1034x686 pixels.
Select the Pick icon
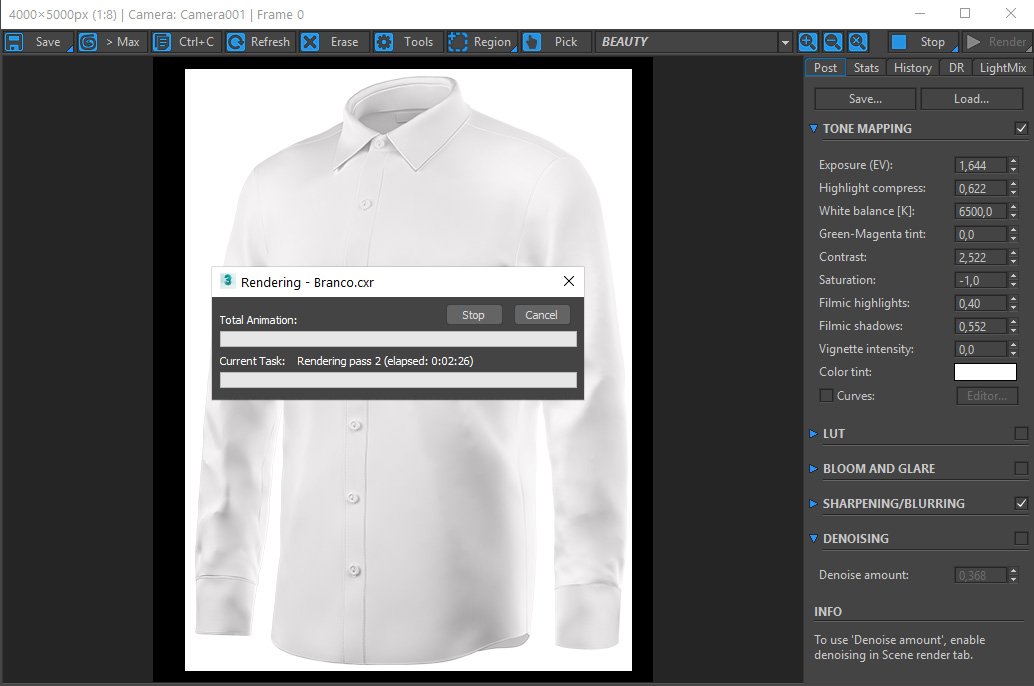530,41
